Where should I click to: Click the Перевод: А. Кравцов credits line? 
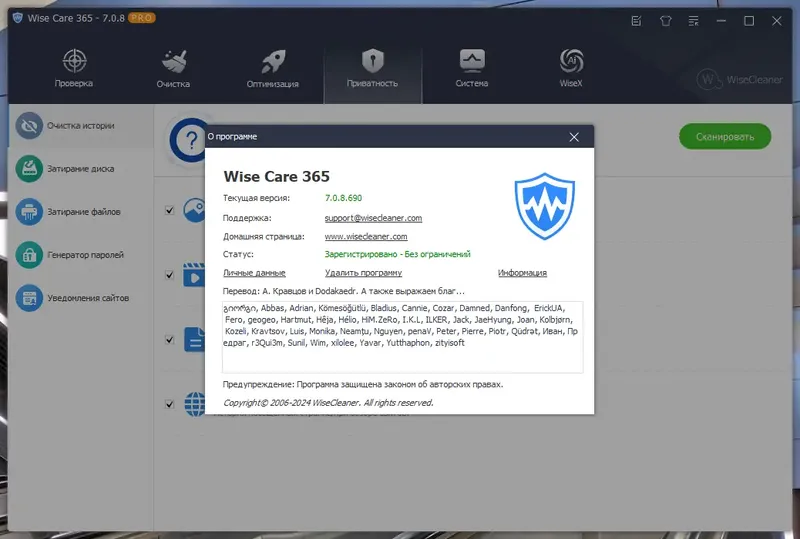(343, 291)
